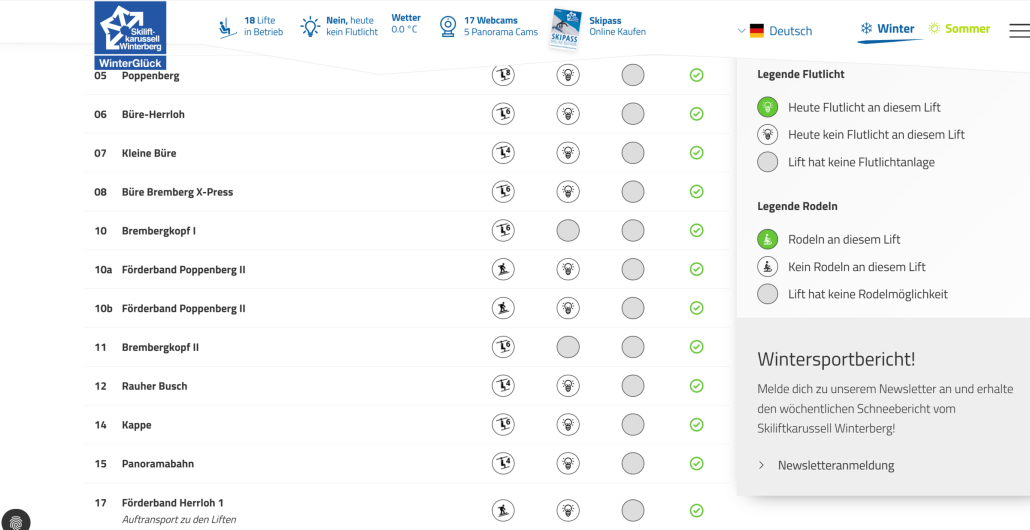Click green status checkmark for Panoramabahn
The image size is (1030, 530).
point(696,464)
